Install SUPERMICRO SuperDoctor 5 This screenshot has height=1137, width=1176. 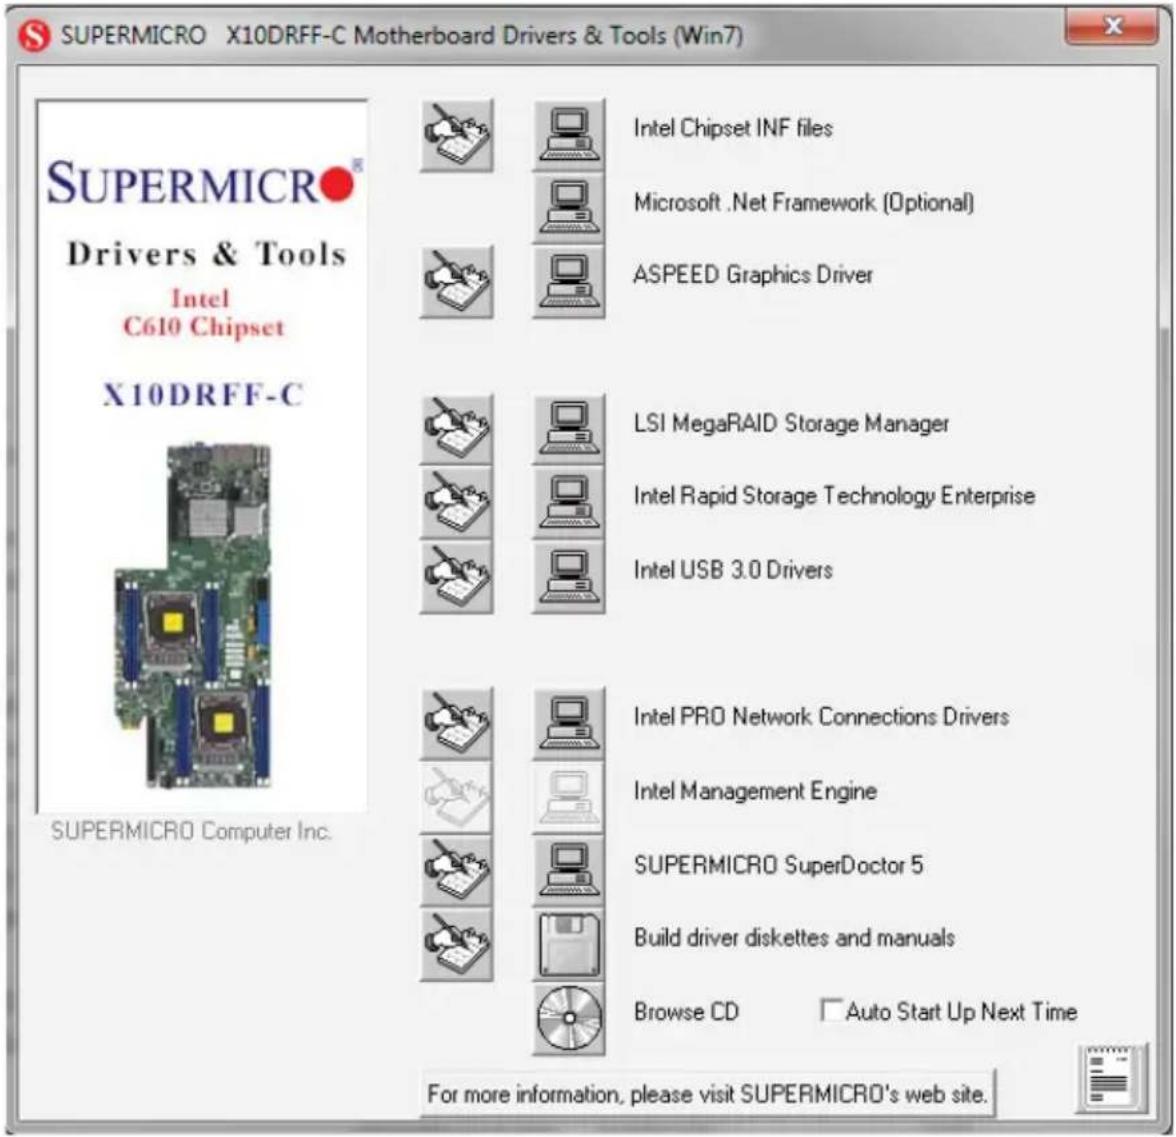click(x=569, y=870)
